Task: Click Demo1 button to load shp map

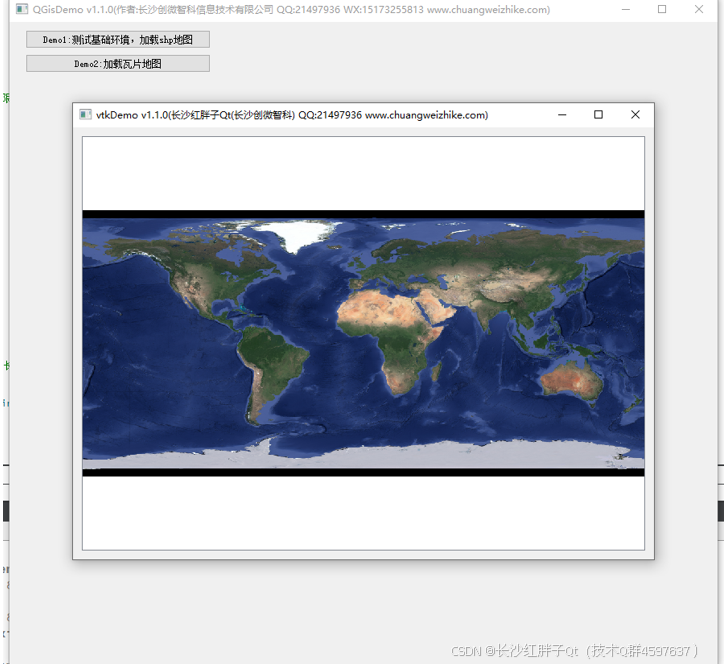Action: click(118, 40)
